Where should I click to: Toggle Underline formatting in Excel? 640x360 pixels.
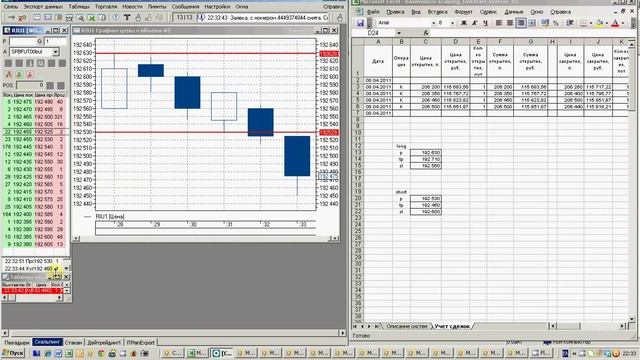pos(485,23)
